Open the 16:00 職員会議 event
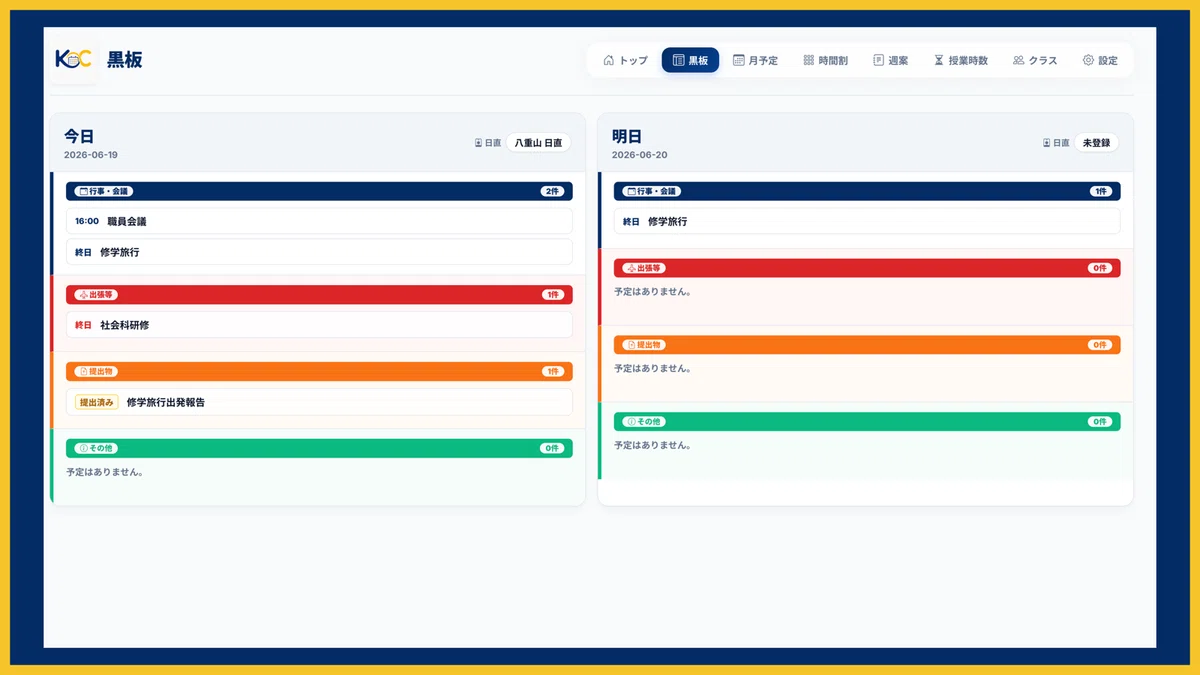 coord(319,221)
